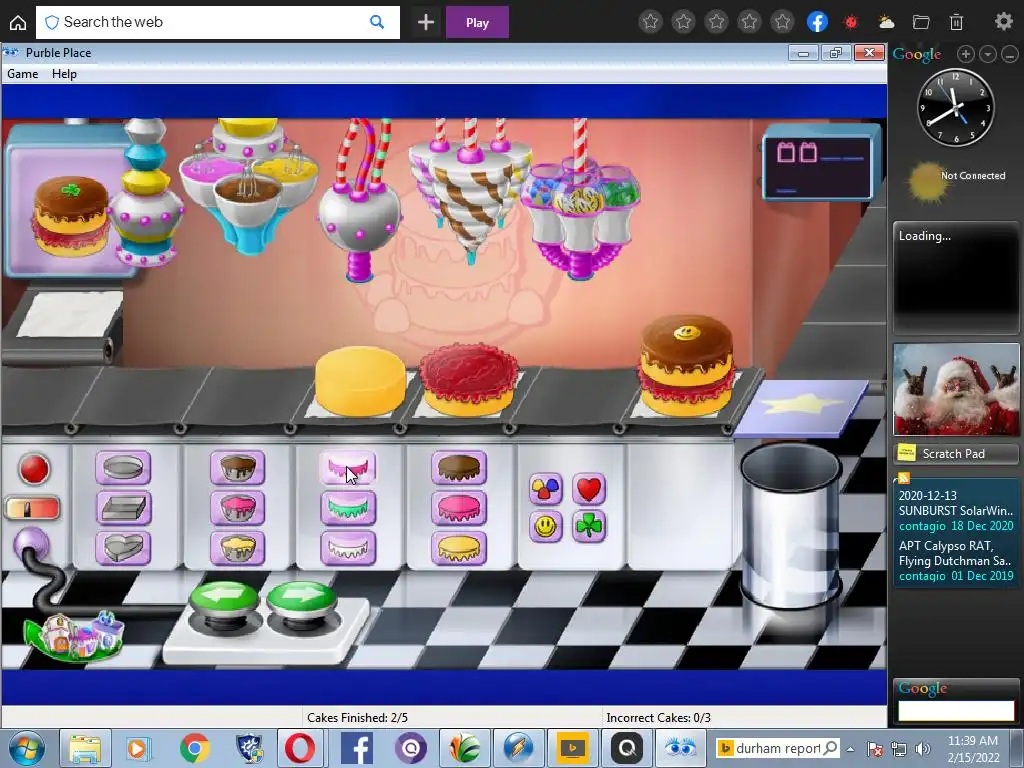This screenshot has width=1024, height=768.
Task: Hit the round red stop button
Action: click(x=34, y=469)
